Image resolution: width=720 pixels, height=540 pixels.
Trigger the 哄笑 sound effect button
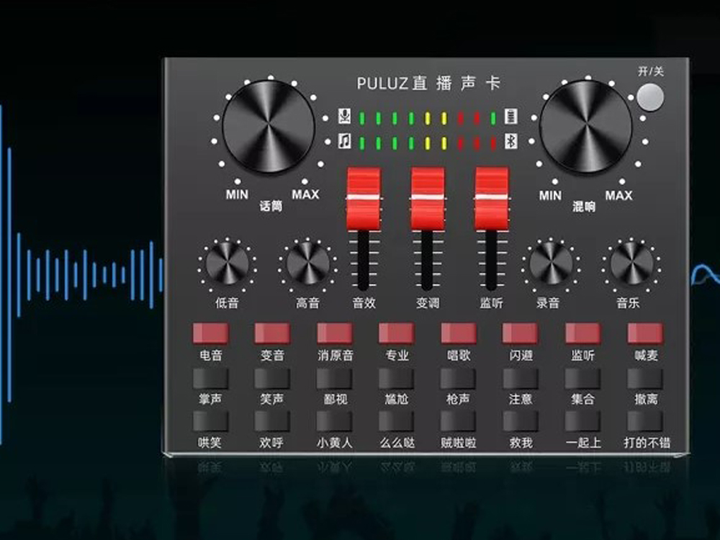[211, 421]
